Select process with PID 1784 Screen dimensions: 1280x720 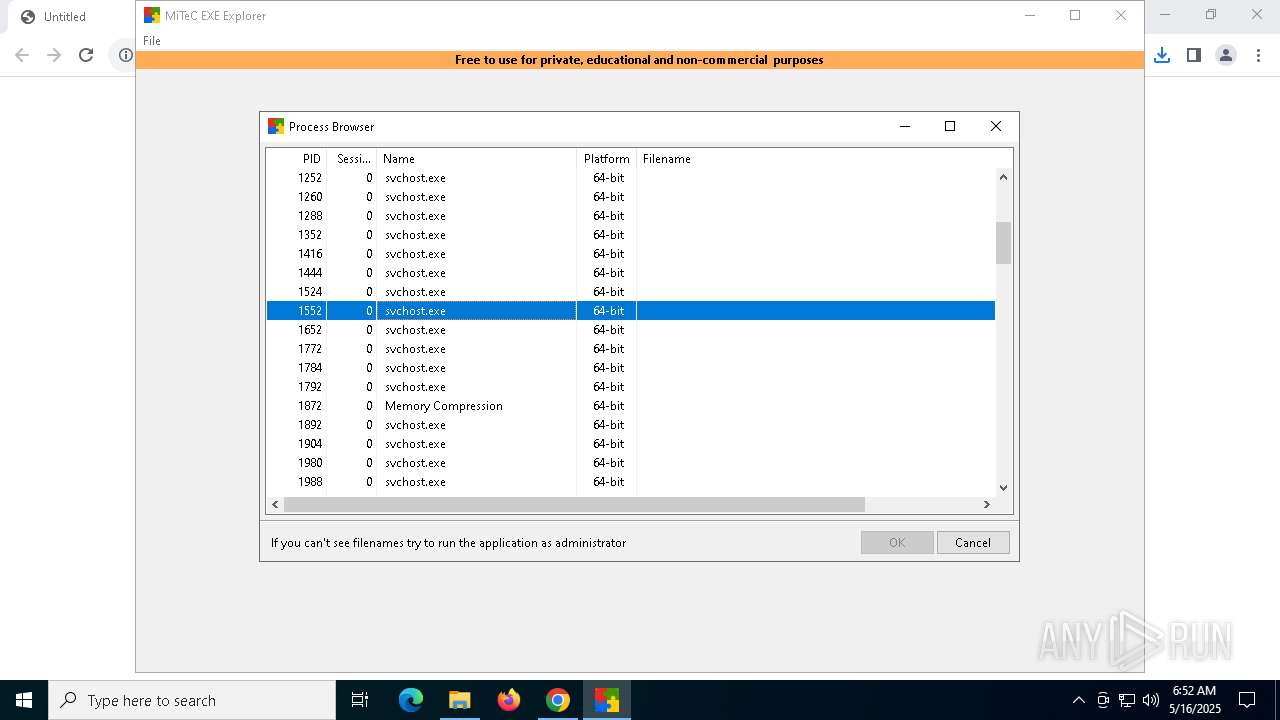coord(631,368)
